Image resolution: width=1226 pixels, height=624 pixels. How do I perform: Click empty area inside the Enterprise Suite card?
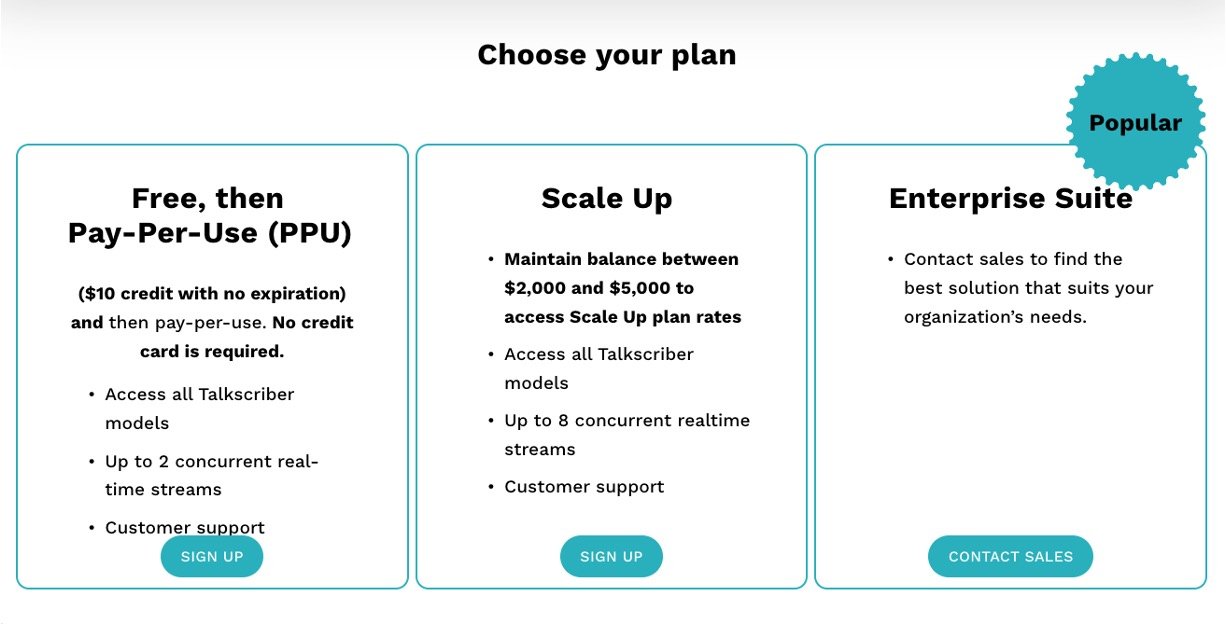(1010, 430)
